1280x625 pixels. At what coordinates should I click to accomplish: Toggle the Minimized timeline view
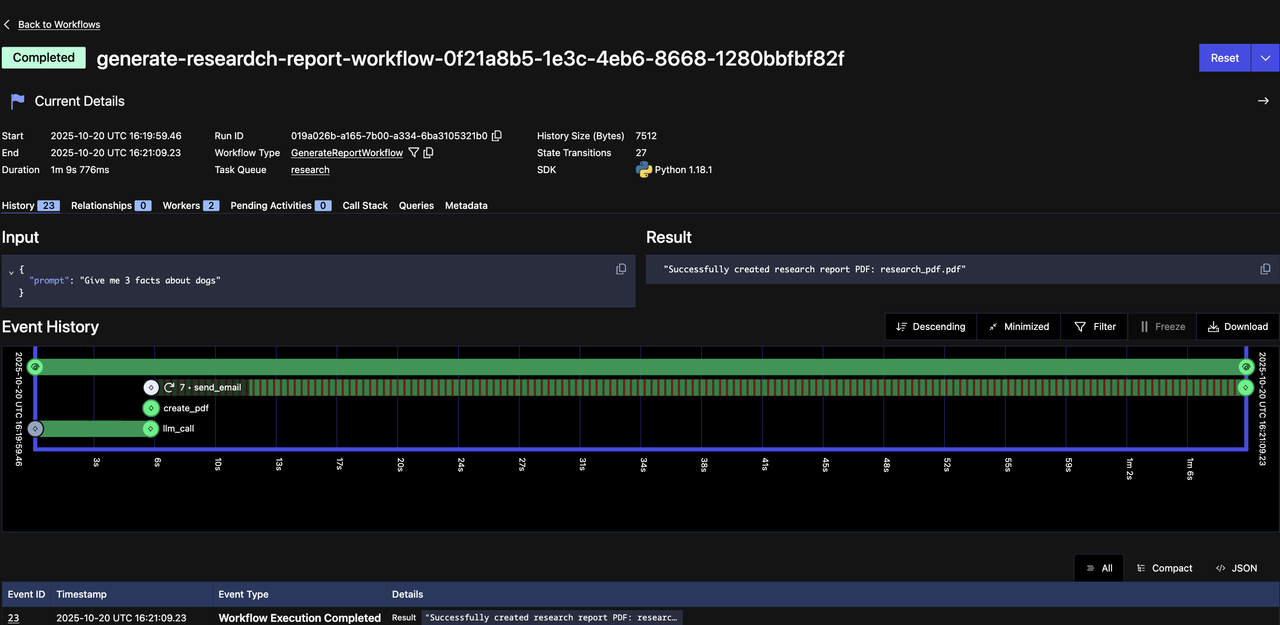pos(1019,326)
